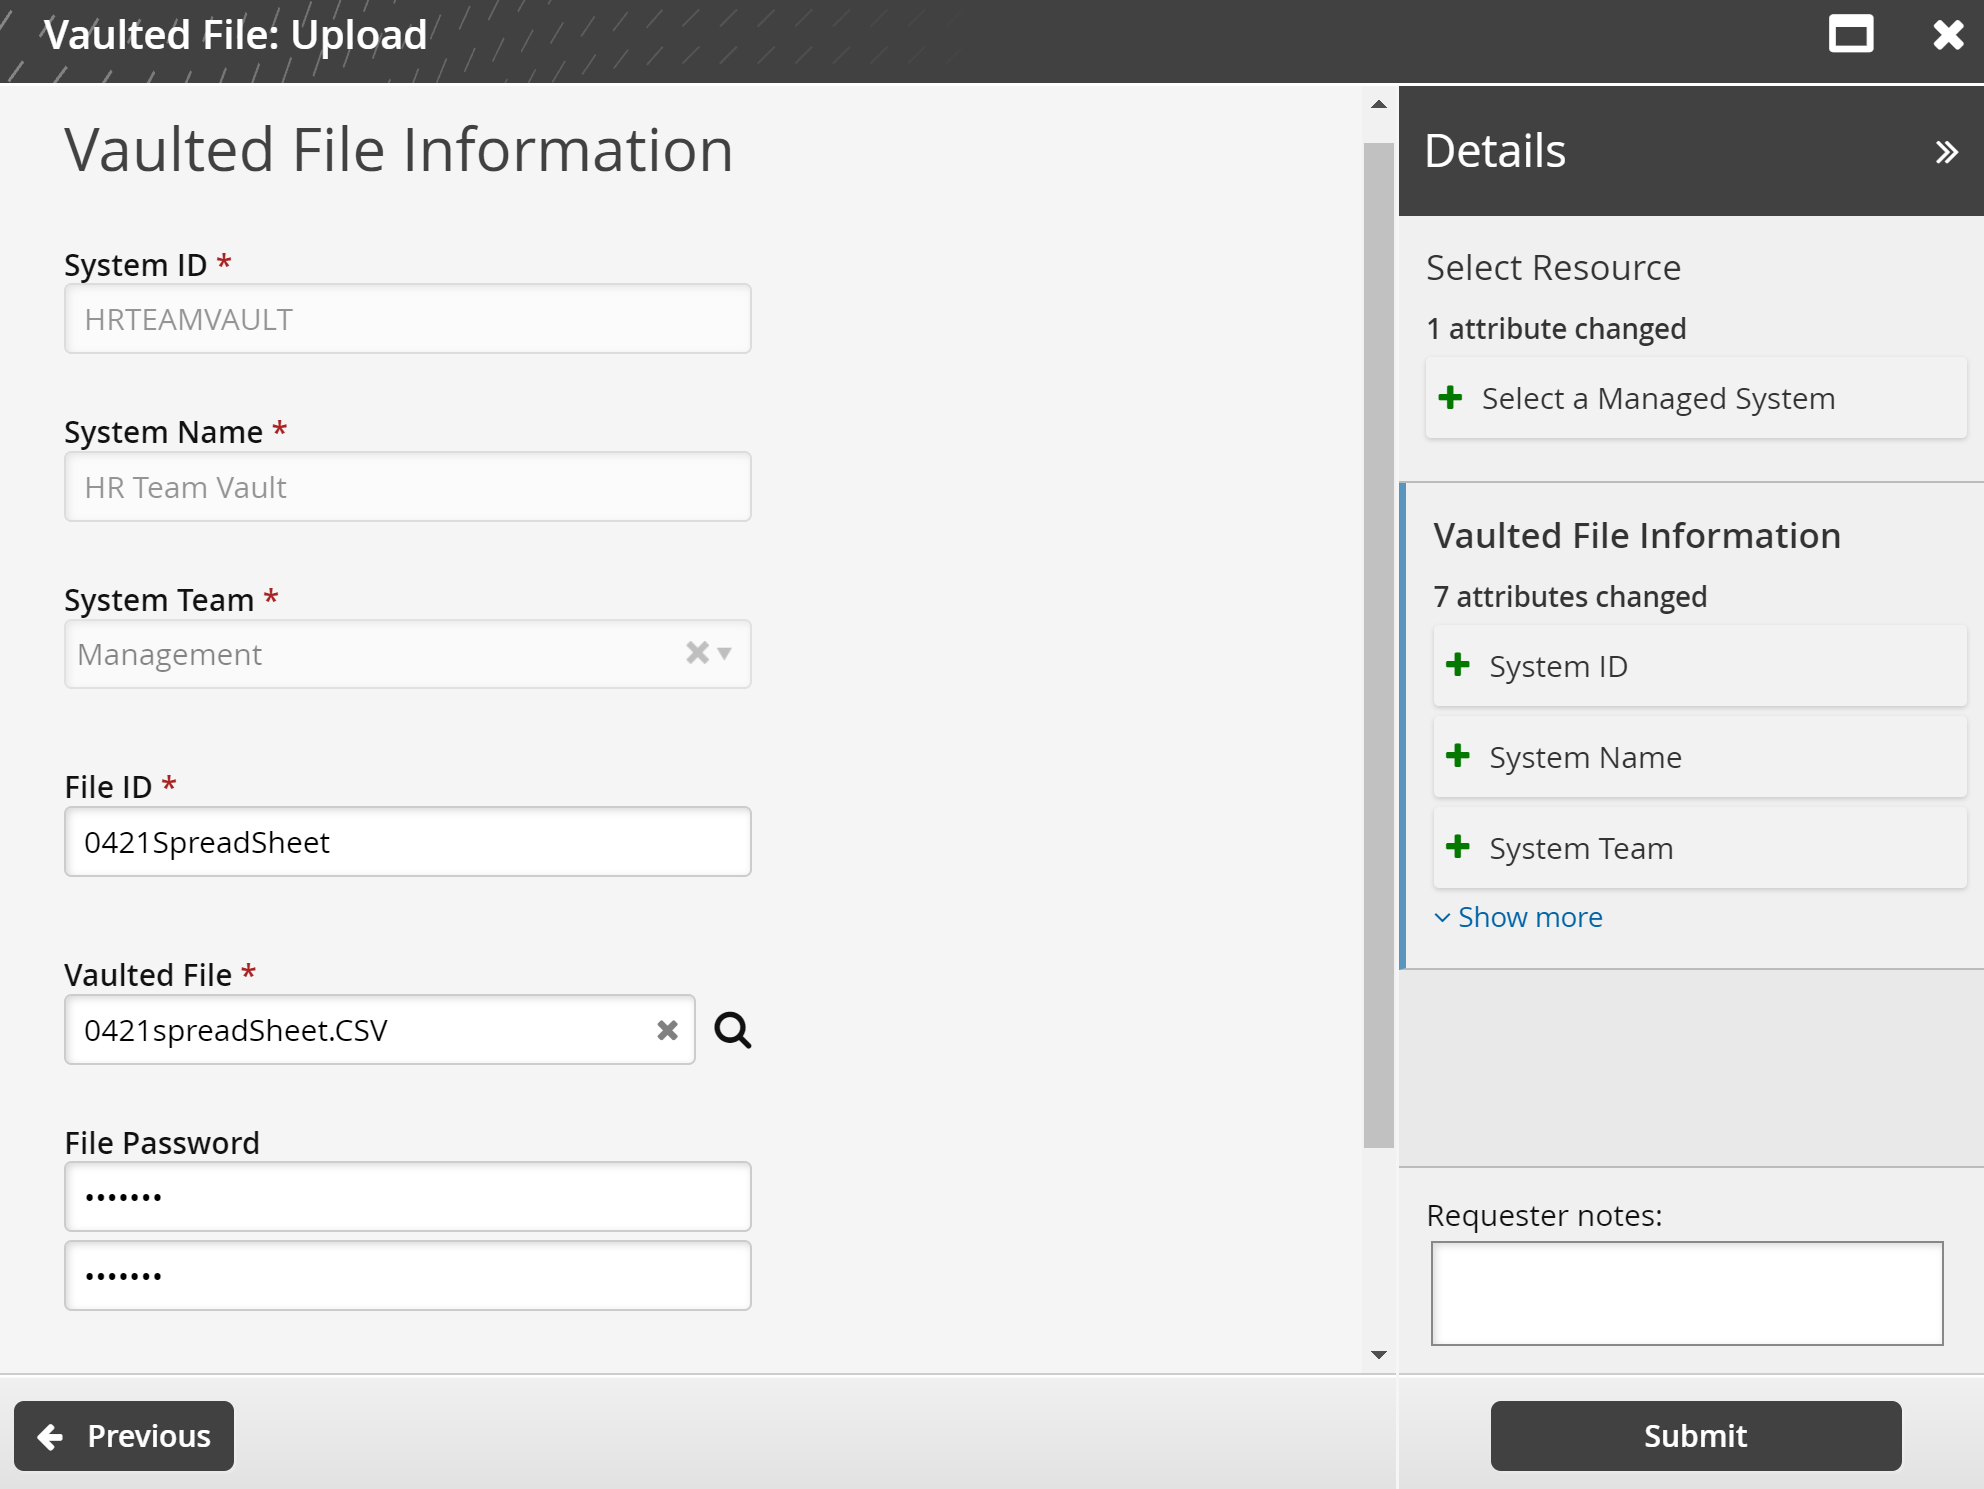
Task: Click the scroll down arrow
Action: pos(1377,1356)
